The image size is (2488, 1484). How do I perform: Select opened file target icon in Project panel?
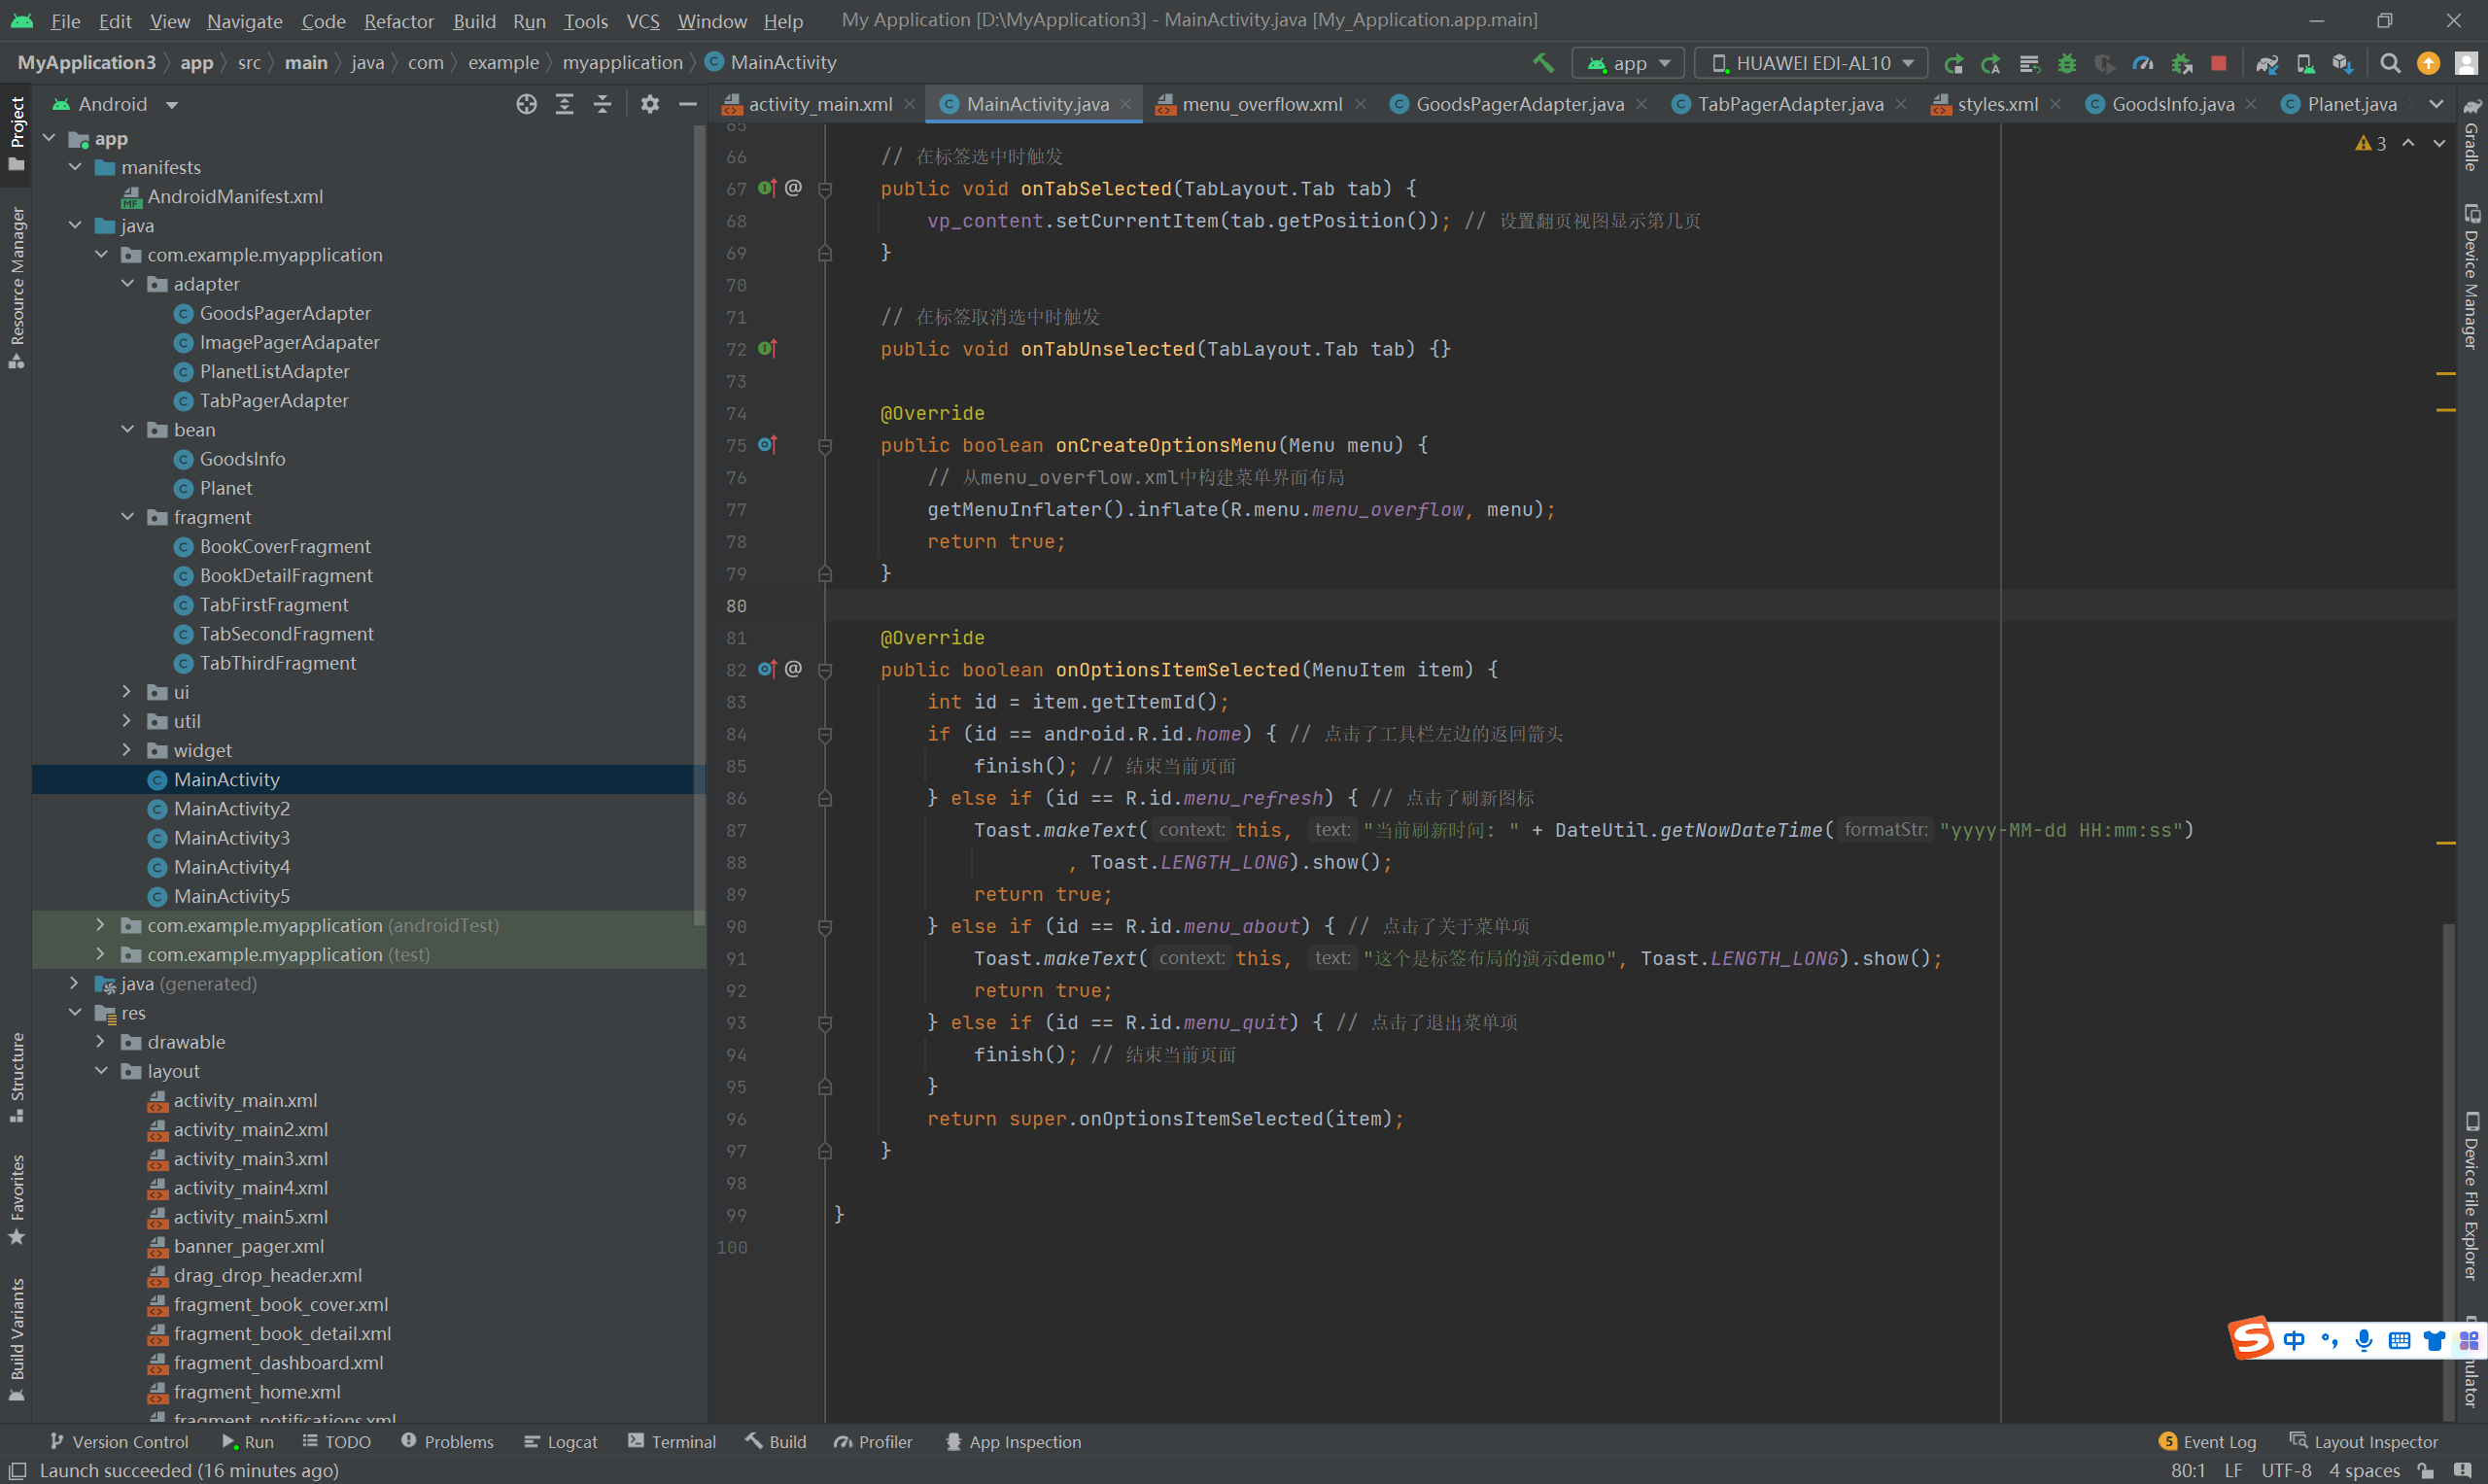click(526, 104)
